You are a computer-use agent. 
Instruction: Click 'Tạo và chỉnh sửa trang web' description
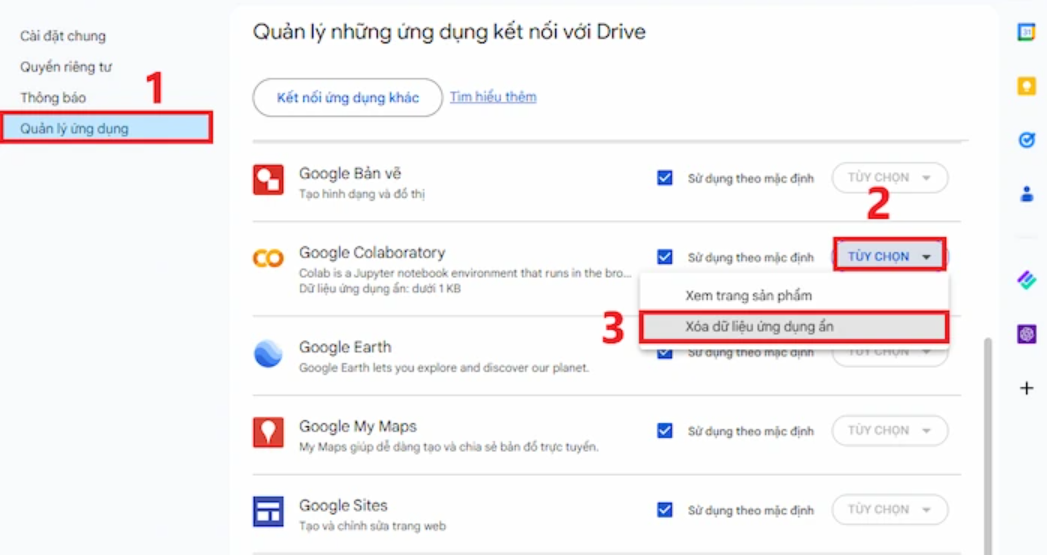(373, 526)
